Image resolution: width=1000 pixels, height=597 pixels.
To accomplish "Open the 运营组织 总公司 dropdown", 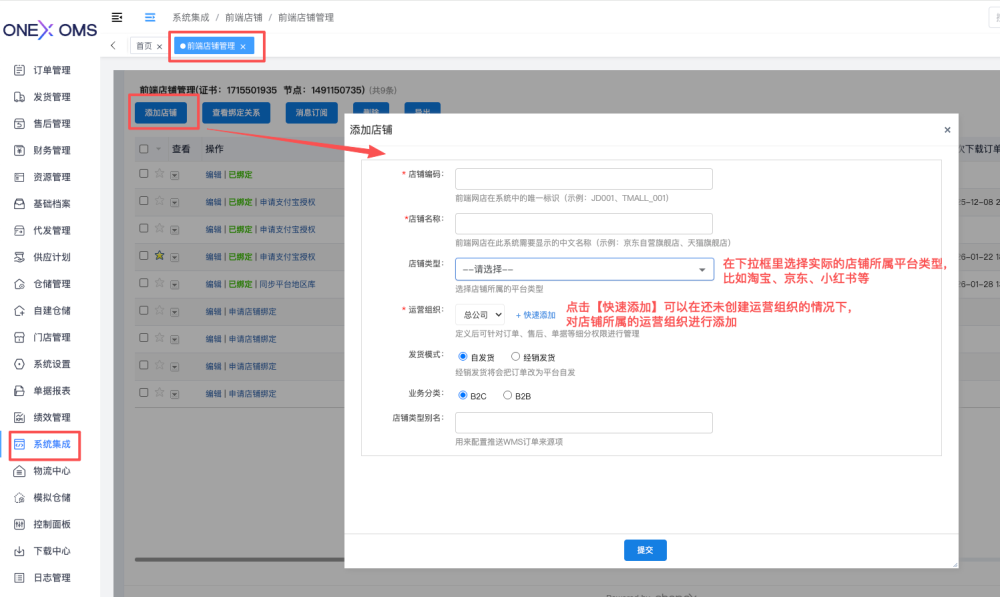I will pyautogui.click(x=480, y=314).
